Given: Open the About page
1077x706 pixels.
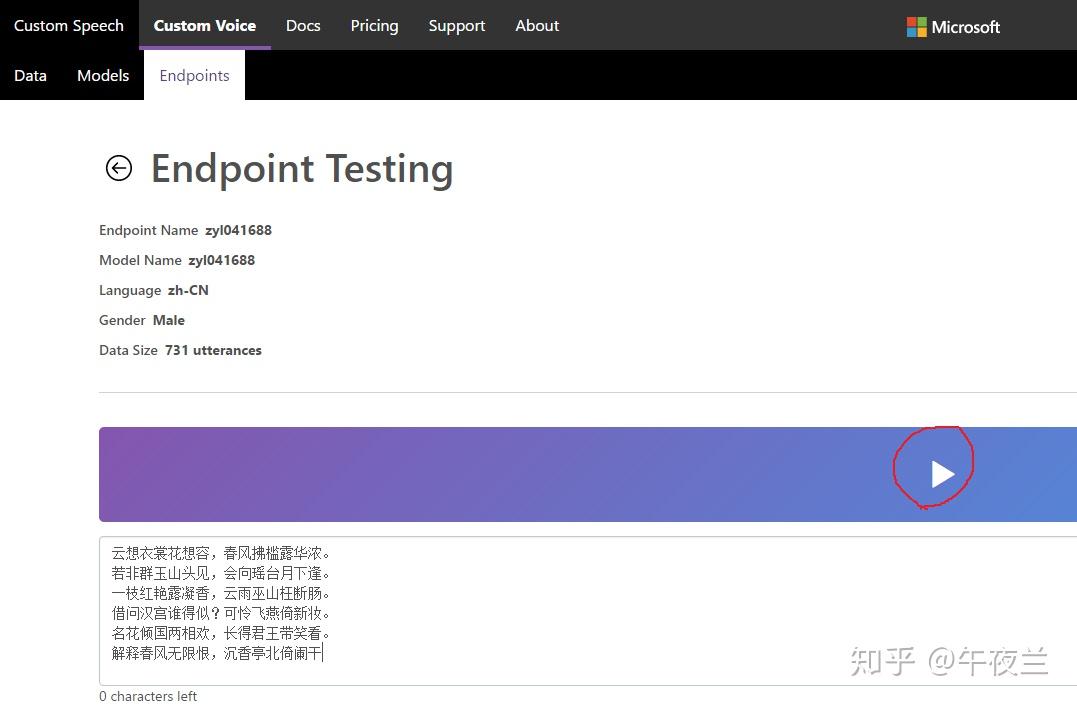Looking at the screenshot, I should point(537,25).
